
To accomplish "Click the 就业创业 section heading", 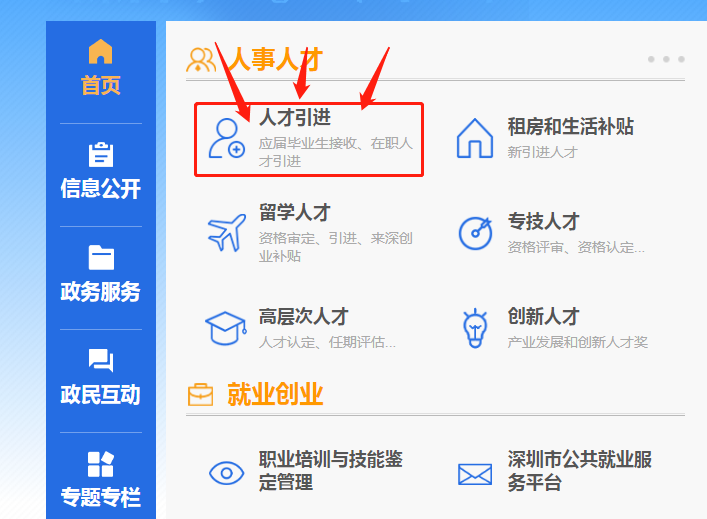I will (275, 394).
